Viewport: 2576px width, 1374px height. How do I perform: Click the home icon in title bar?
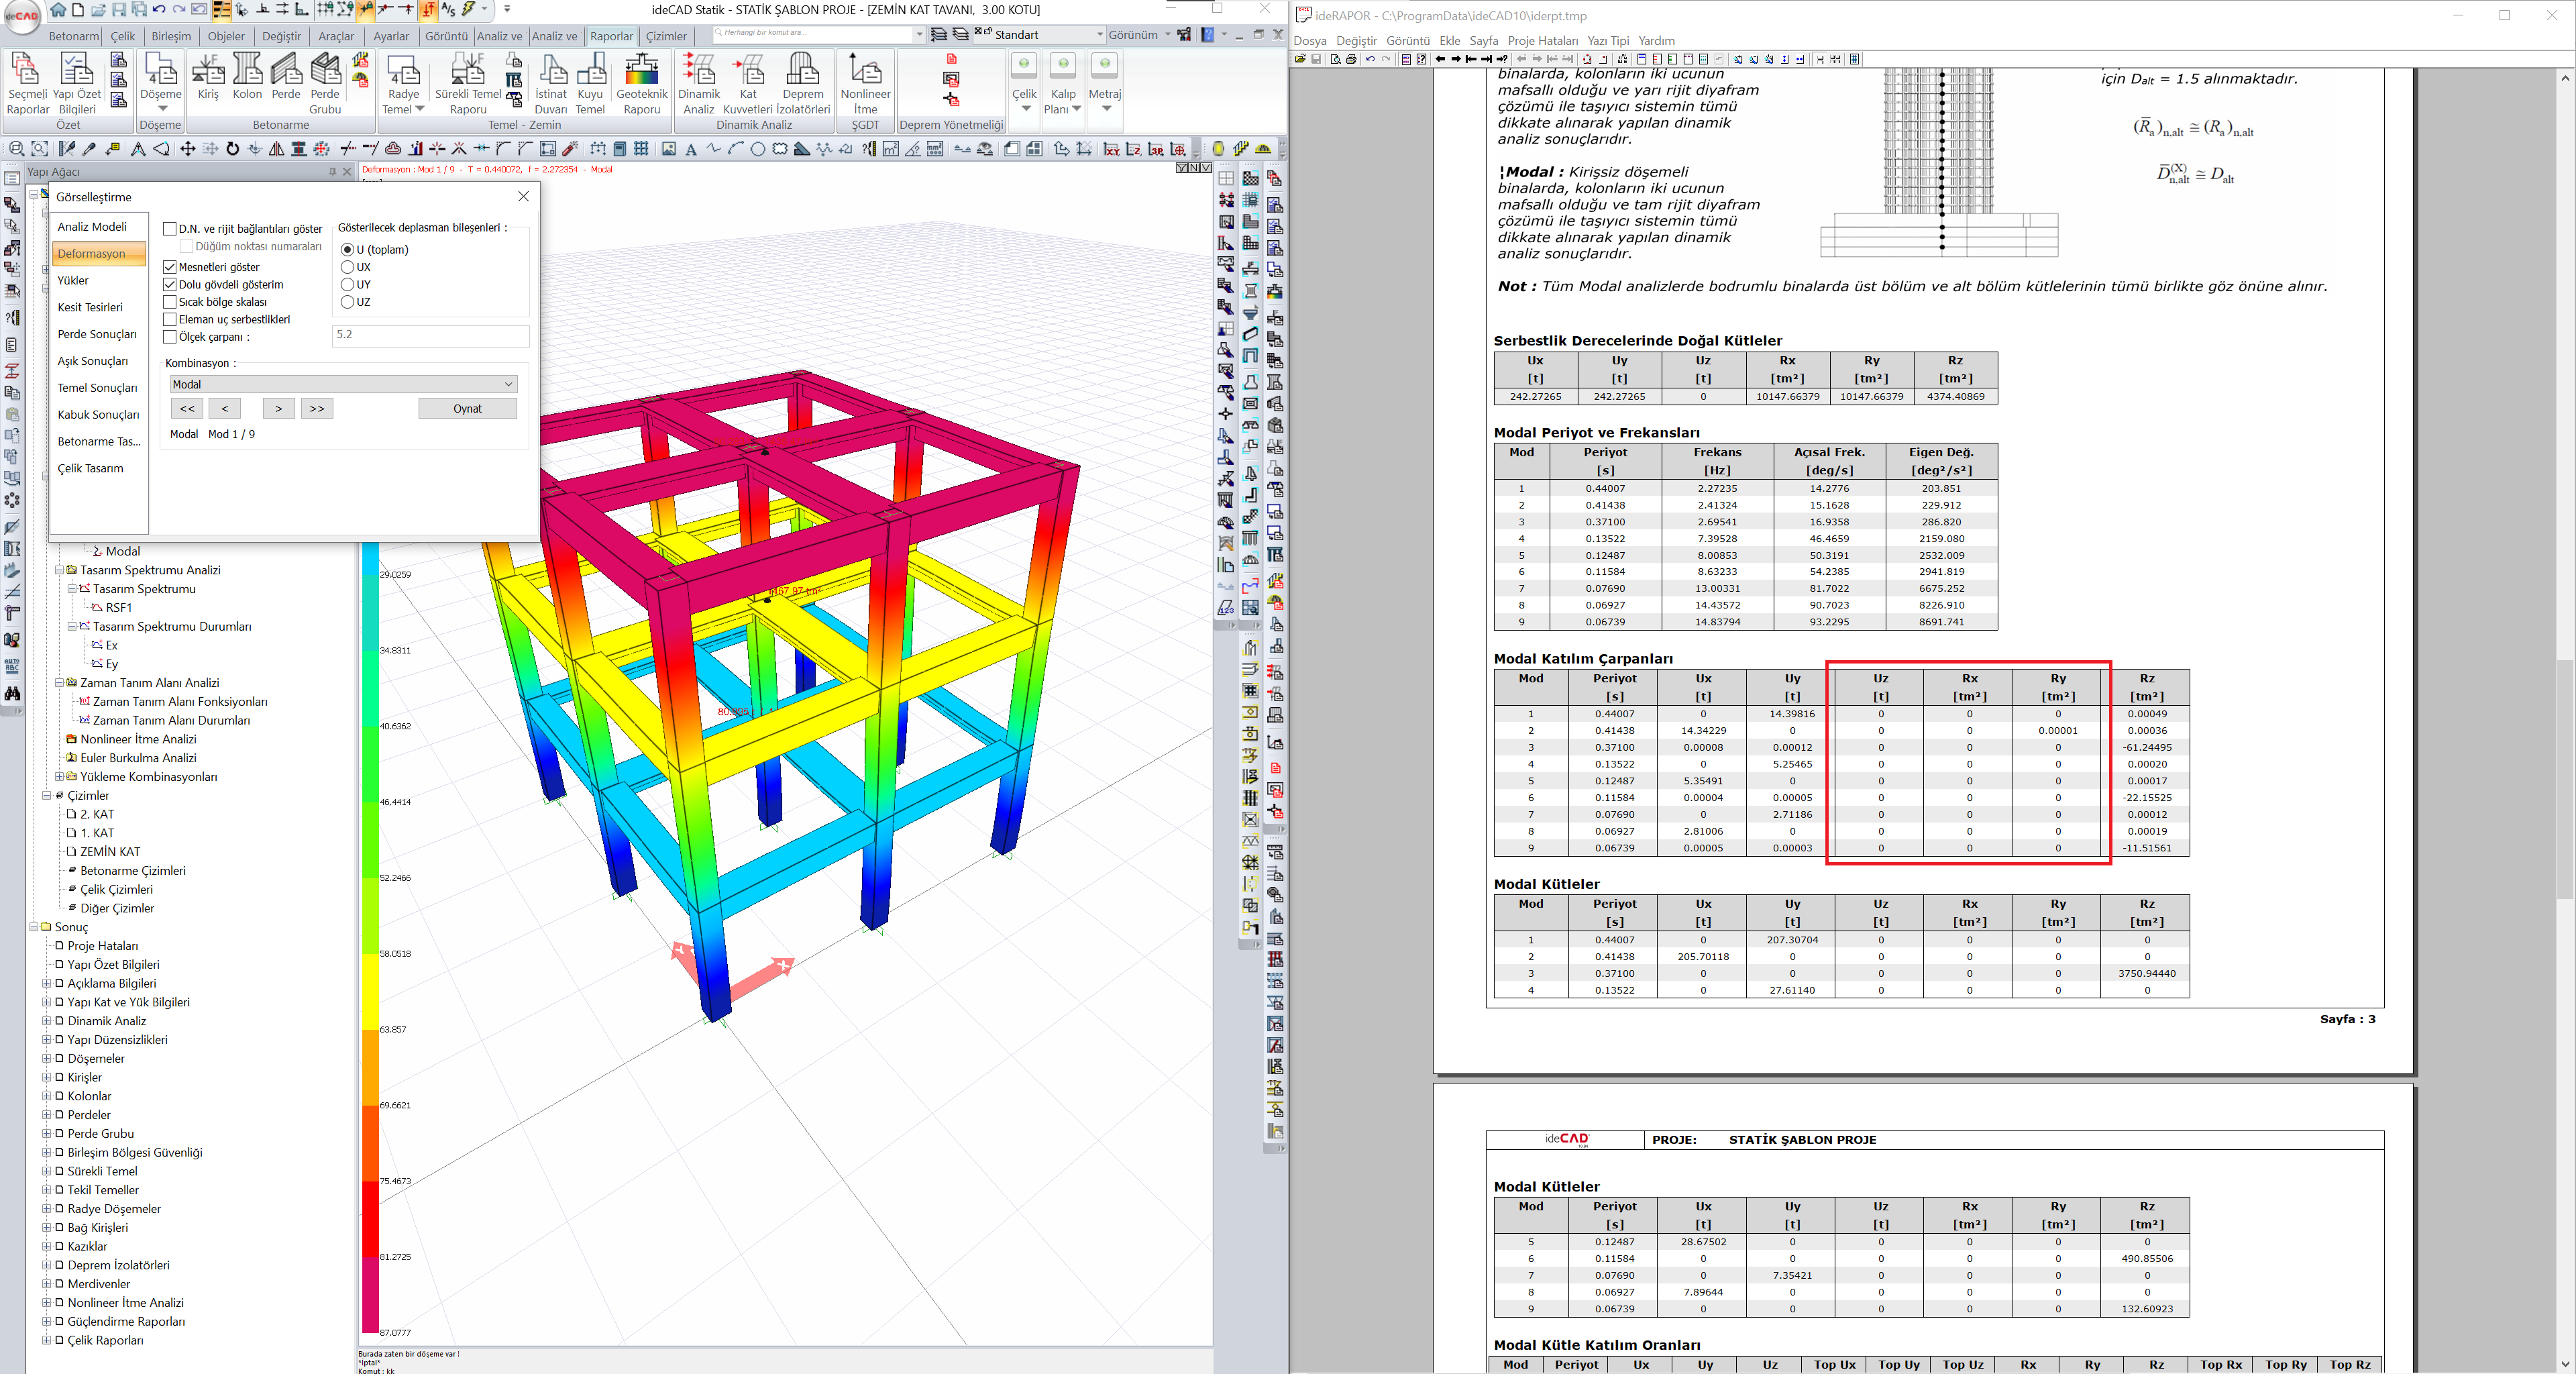click(58, 10)
